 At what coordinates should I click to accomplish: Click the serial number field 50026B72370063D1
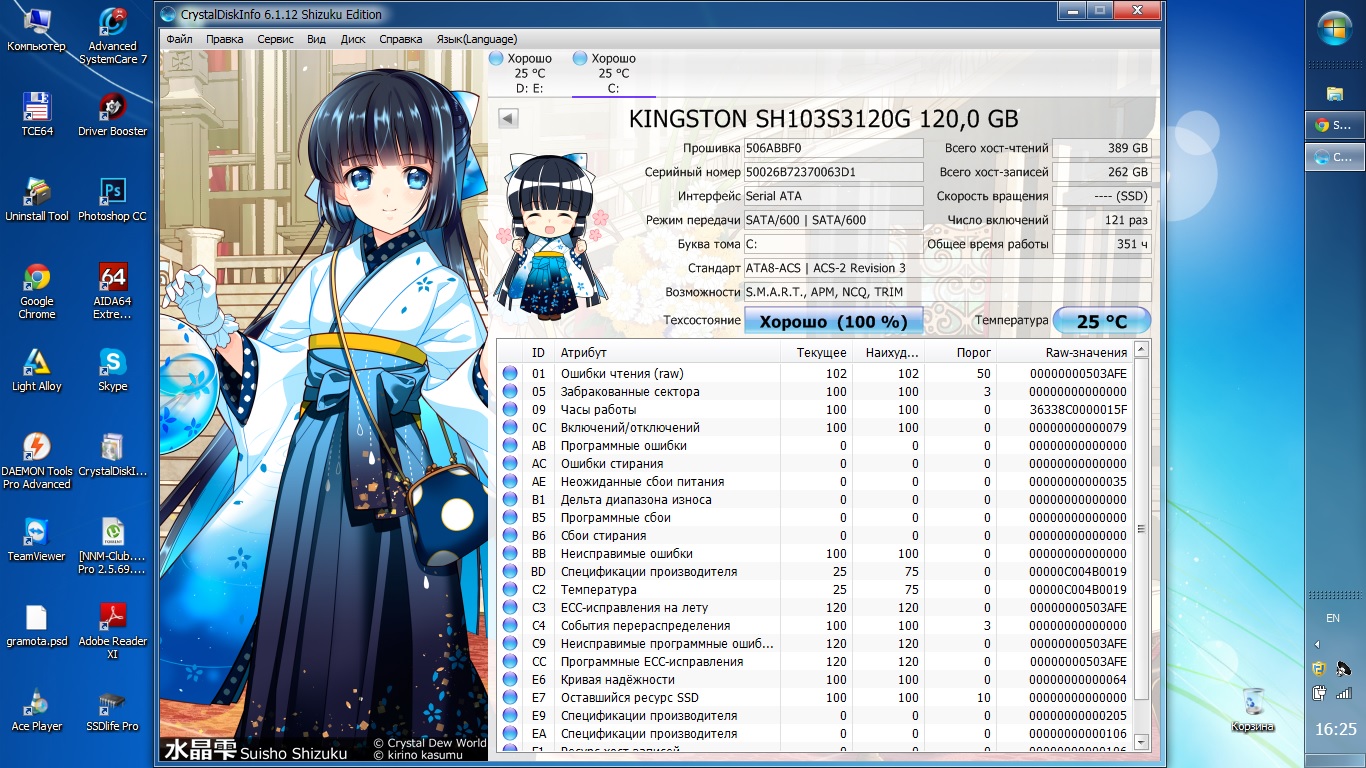[834, 172]
